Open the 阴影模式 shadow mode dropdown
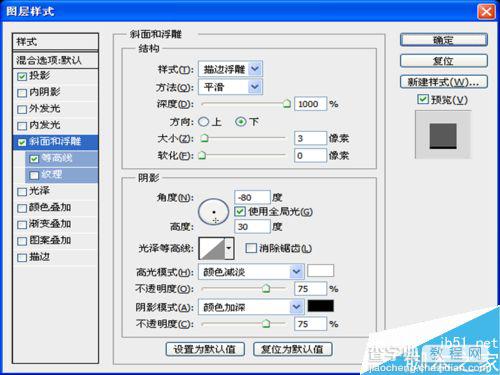The image size is (500, 375). [251, 307]
